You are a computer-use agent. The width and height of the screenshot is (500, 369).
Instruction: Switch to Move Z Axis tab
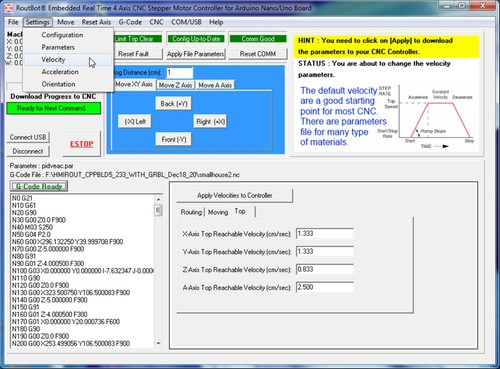pyautogui.click(x=175, y=85)
